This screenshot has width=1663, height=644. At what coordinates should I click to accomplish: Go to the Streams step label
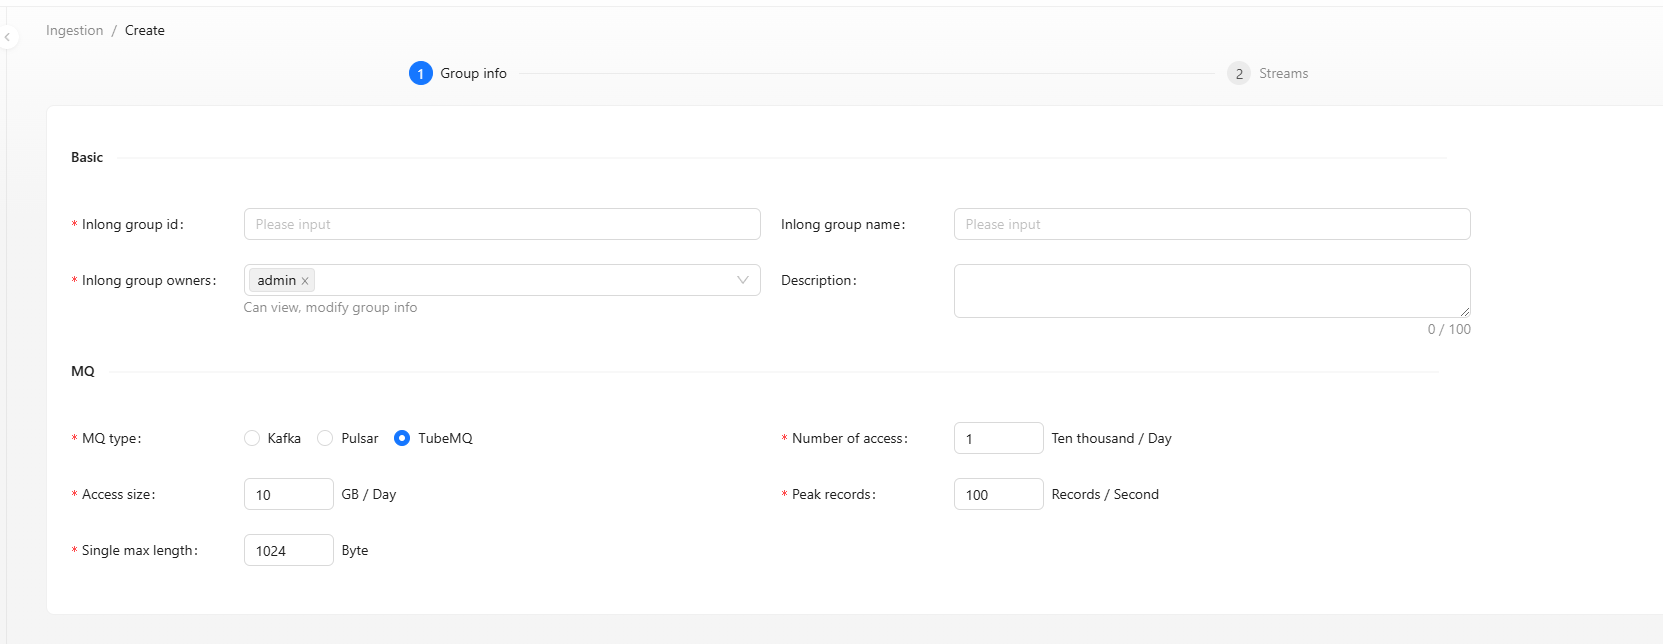pyautogui.click(x=1283, y=73)
